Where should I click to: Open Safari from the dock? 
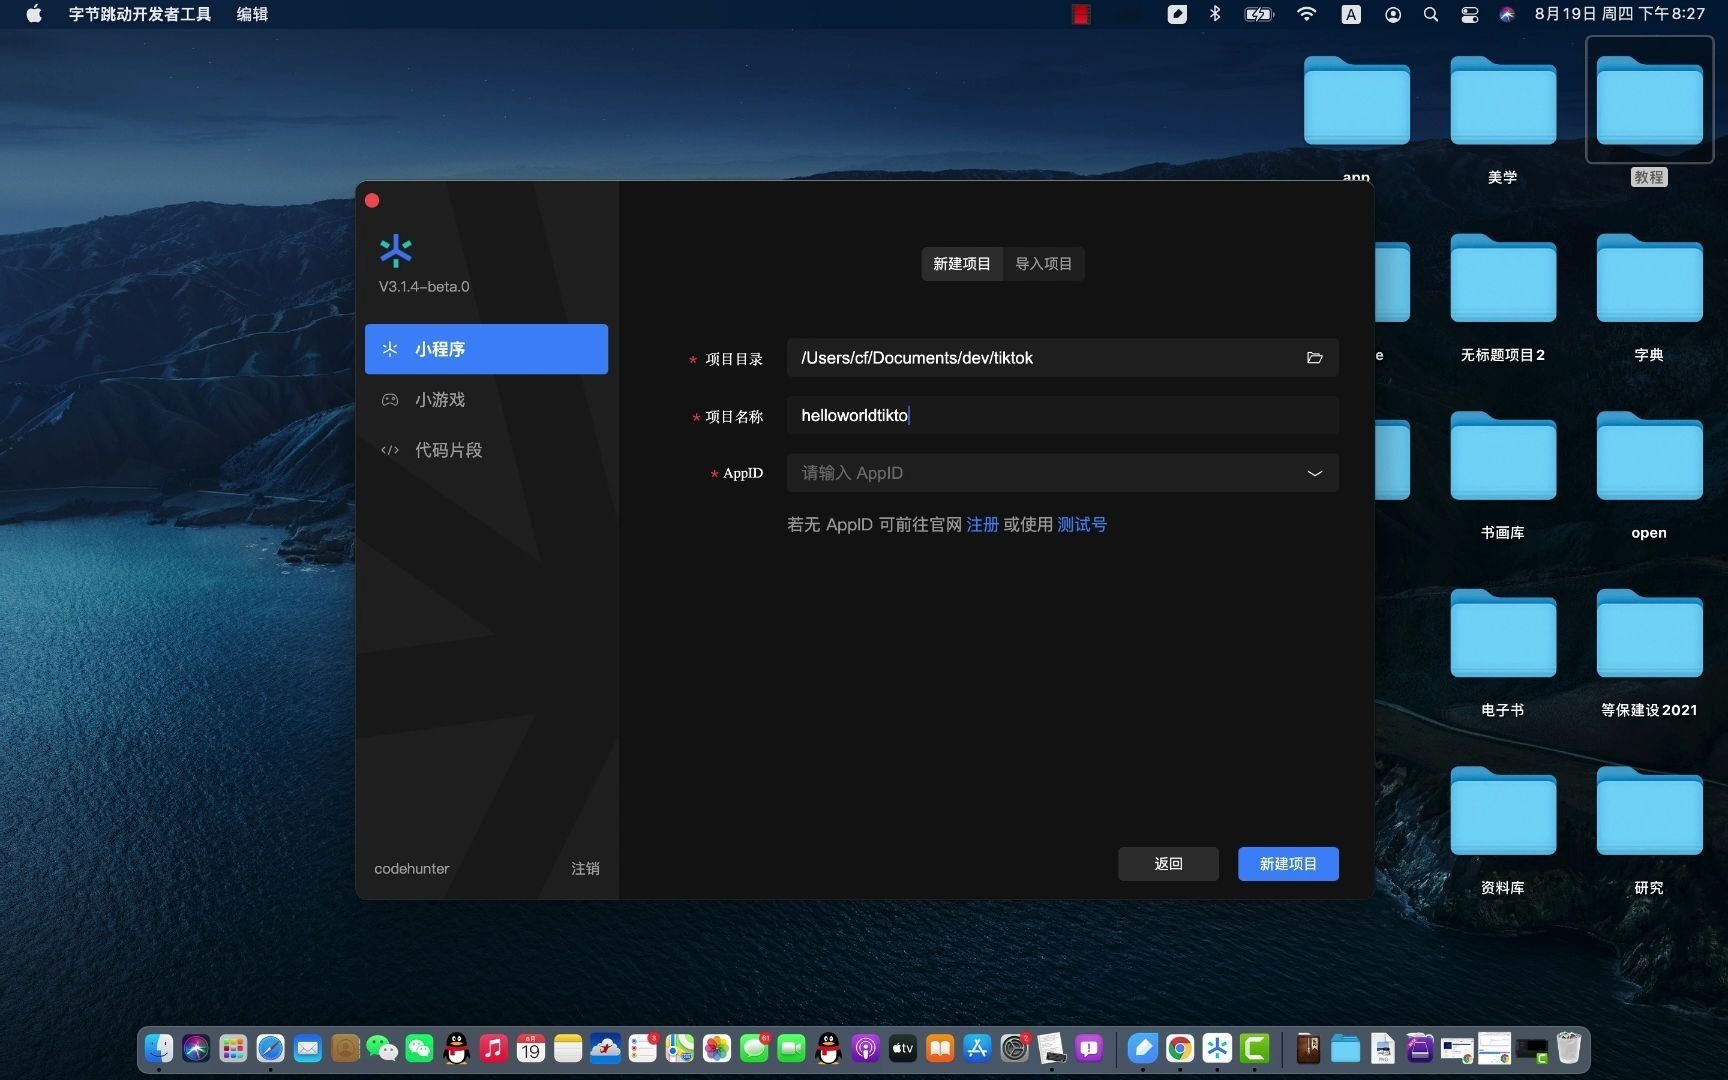(x=270, y=1048)
